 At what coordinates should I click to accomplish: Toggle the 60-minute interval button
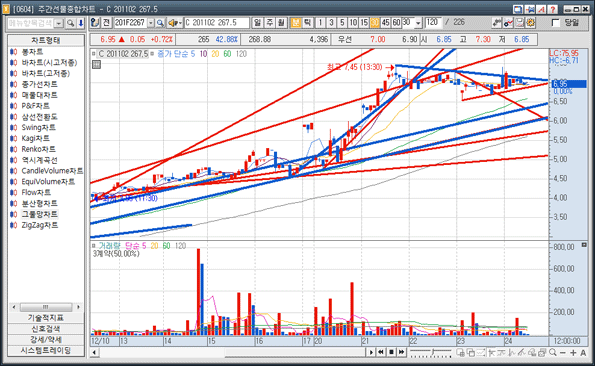[x=397, y=23]
